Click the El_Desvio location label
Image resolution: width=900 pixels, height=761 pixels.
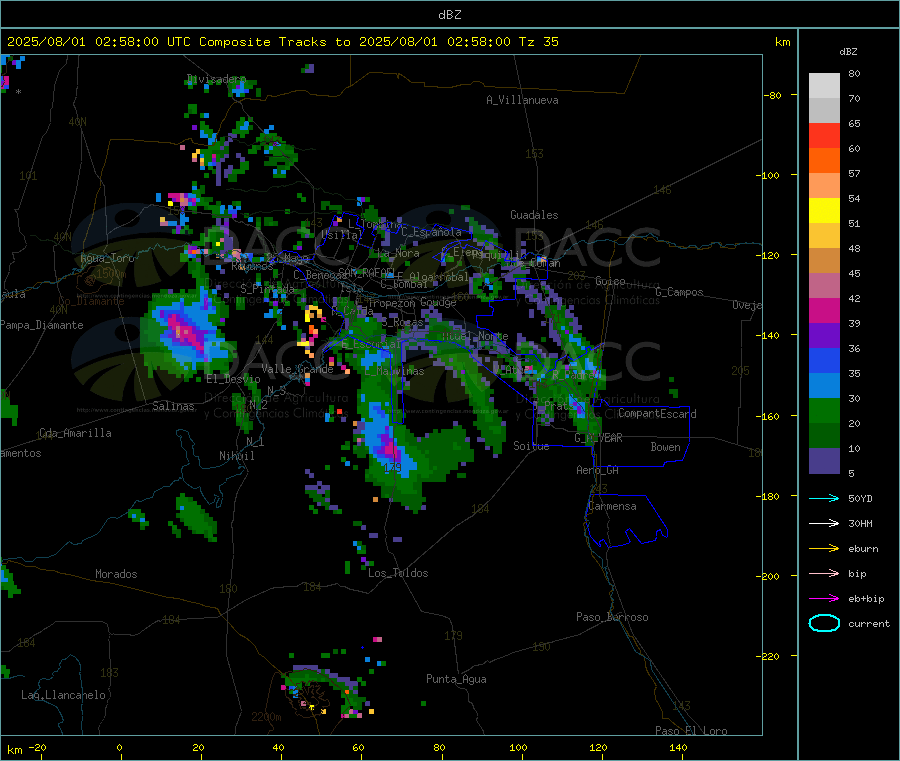pyautogui.click(x=233, y=379)
